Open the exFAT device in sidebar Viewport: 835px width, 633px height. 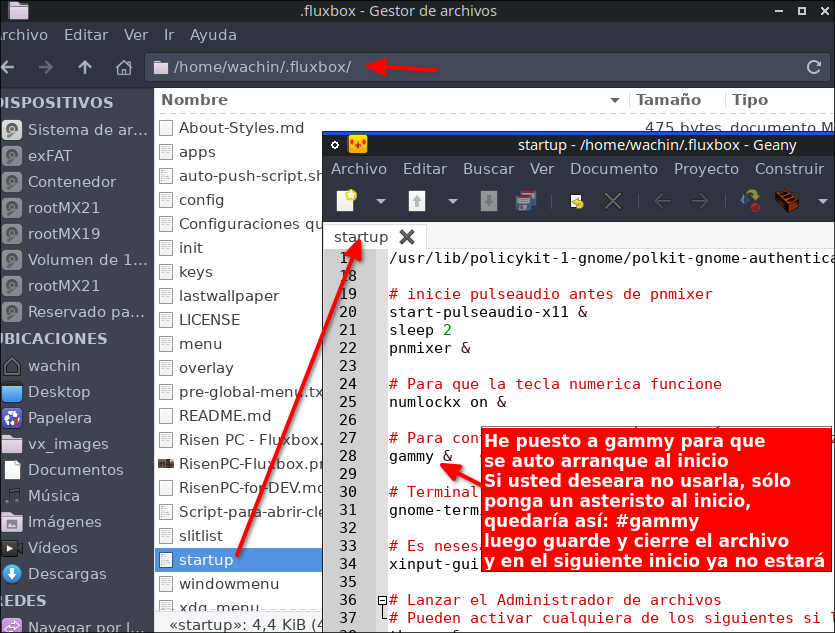(50, 156)
